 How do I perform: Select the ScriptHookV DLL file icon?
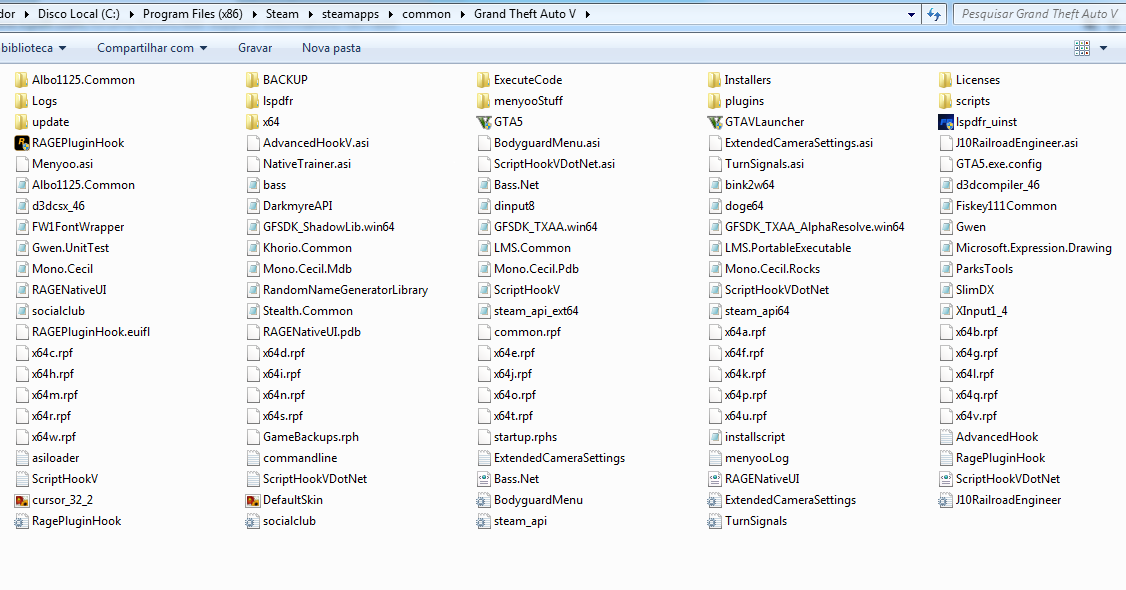[484, 290]
